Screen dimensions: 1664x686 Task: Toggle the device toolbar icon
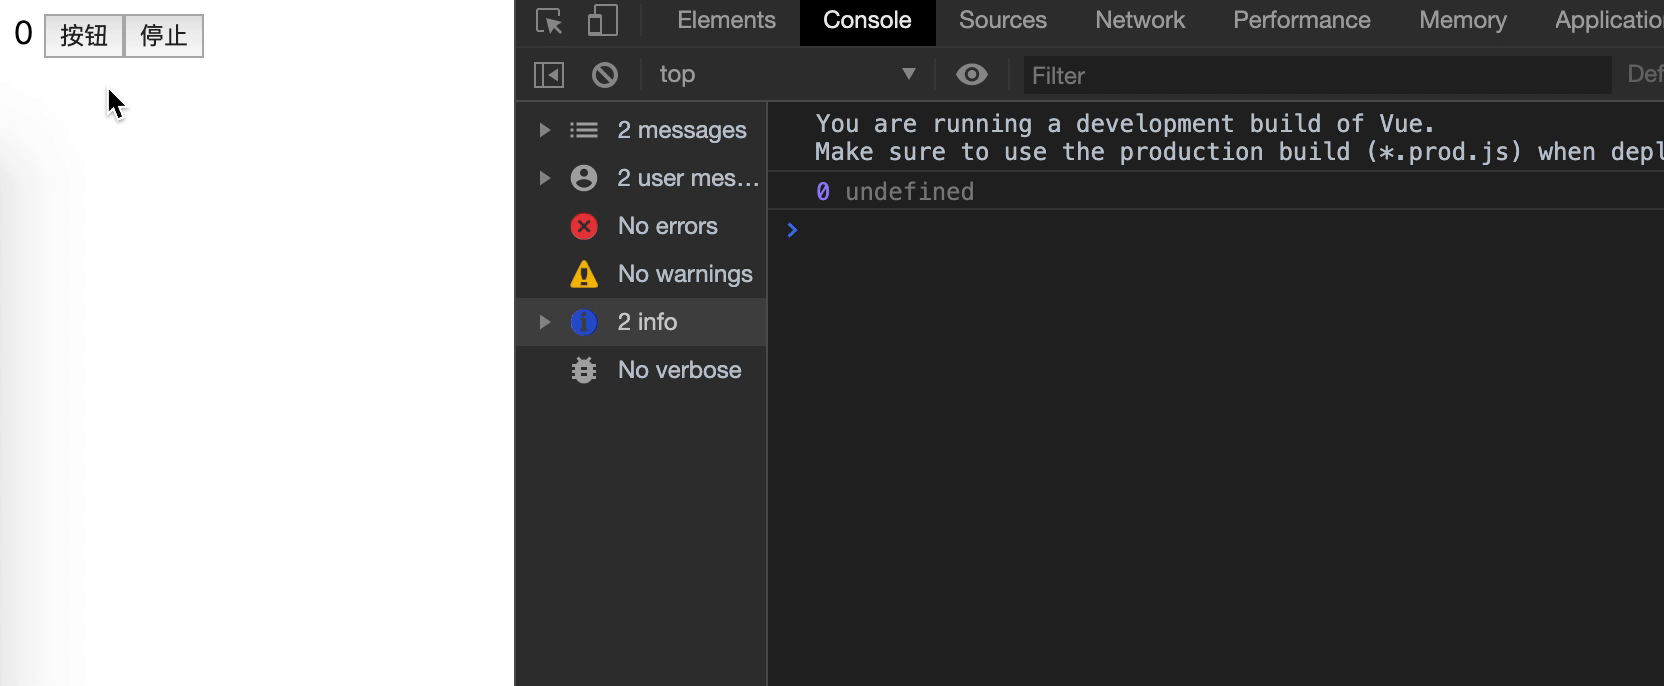point(602,21)
